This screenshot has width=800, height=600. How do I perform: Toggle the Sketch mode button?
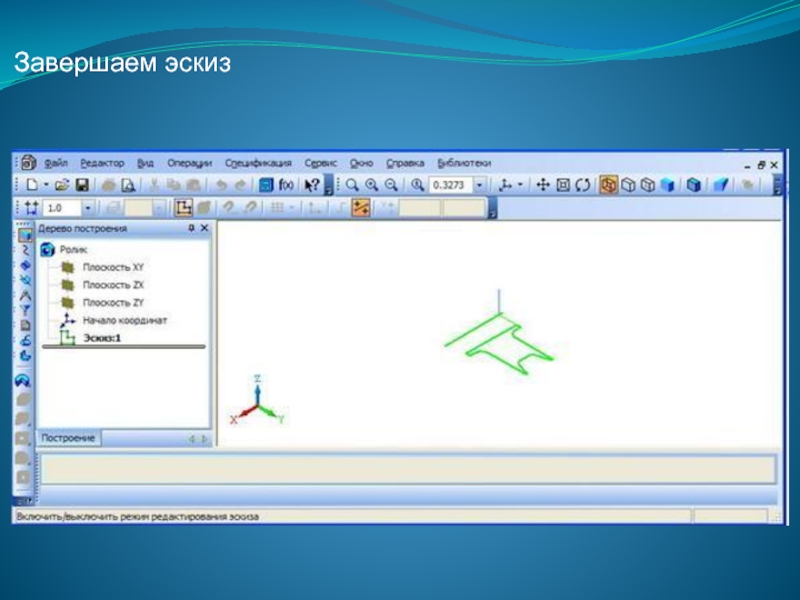tap(183, 208)
